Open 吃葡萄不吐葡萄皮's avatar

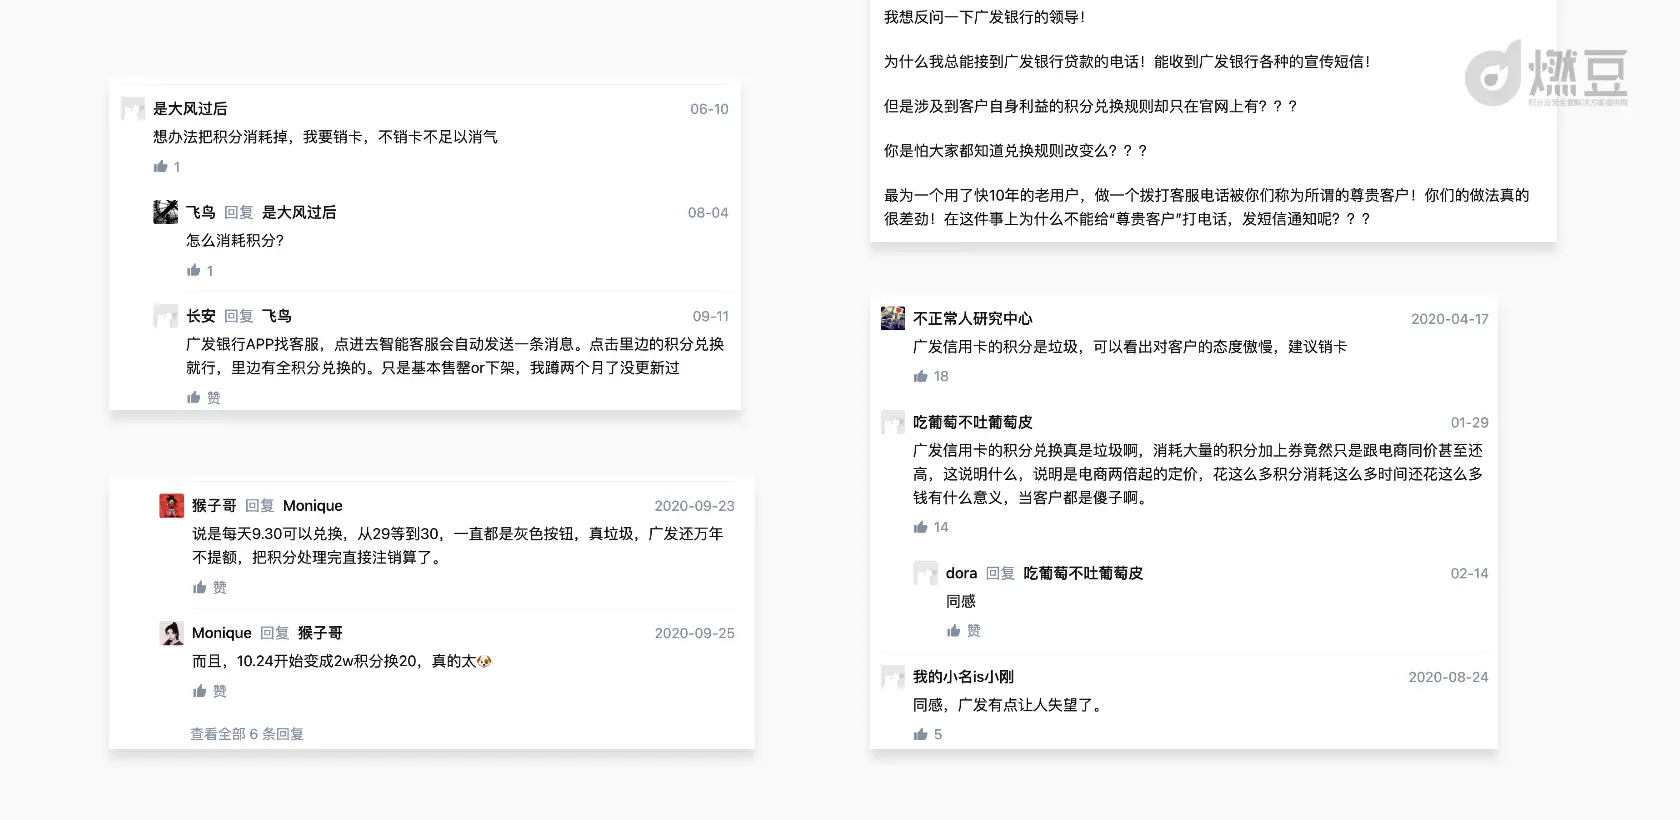point(893,422)
